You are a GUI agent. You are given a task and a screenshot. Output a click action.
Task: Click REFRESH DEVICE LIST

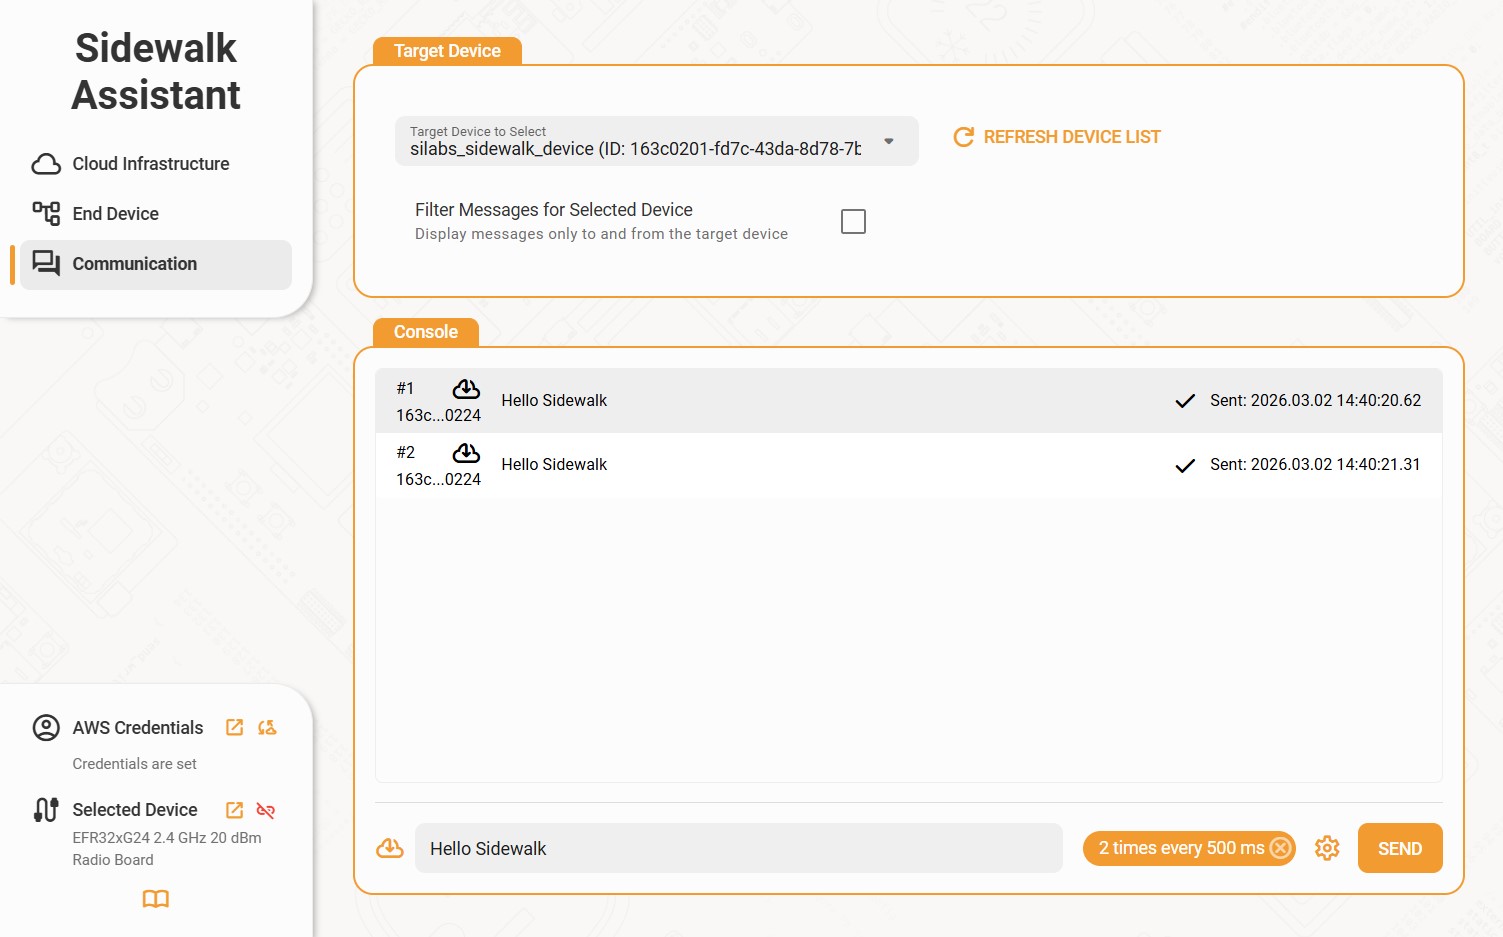point(1057,137)
